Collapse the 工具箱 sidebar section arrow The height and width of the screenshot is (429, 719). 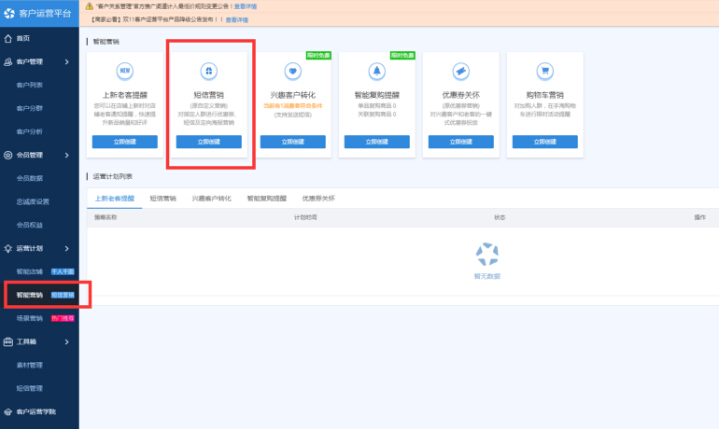pyautogui.click(x=67, y=342)
